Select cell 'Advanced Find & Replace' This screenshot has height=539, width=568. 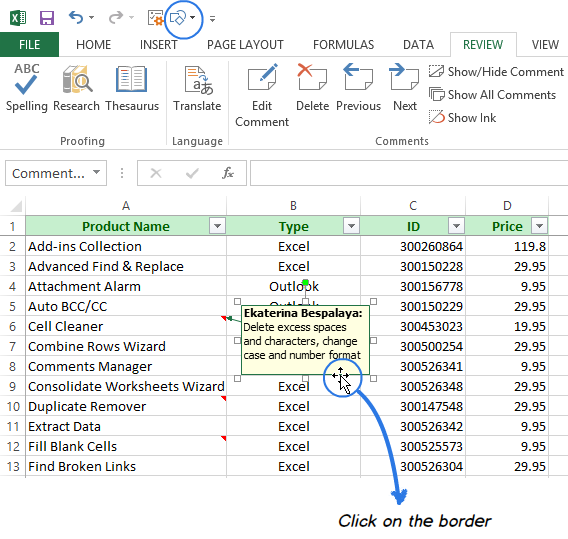point(126,266)
